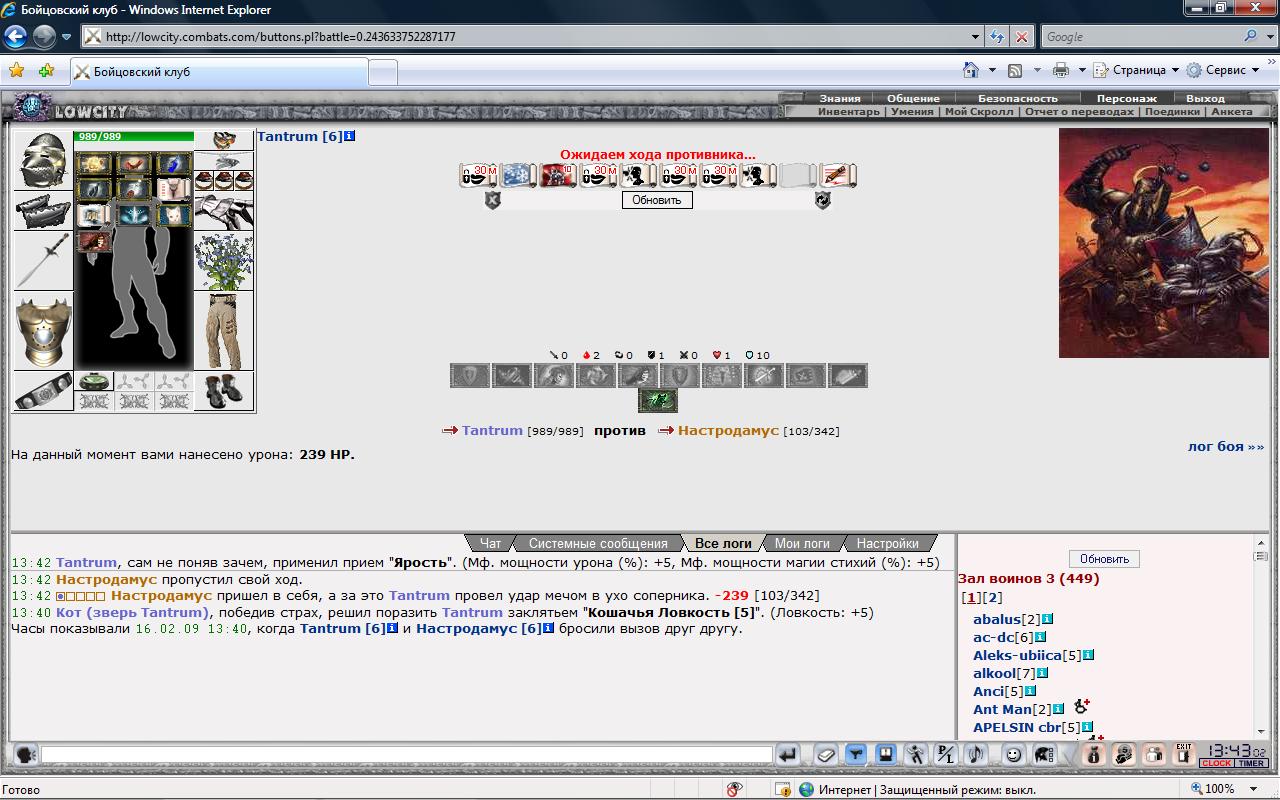
Task: Click the green 989/989 health bar
Action: tap(134, 137)
